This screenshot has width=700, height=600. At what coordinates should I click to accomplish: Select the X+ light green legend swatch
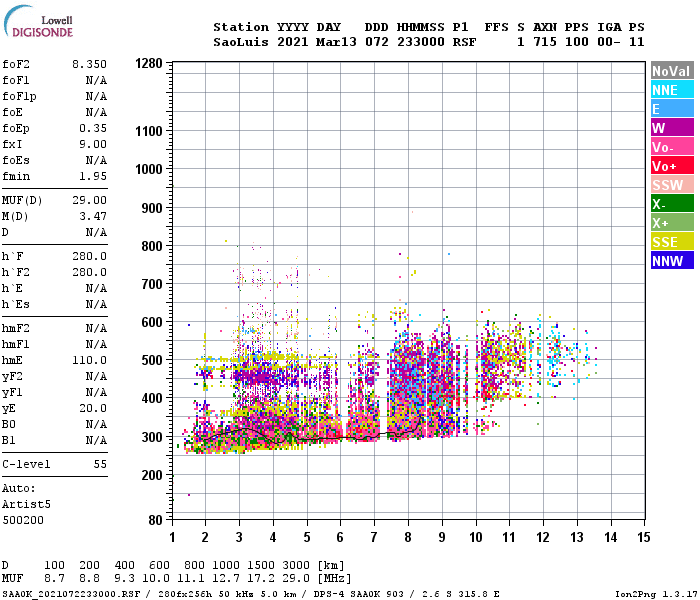point(672,223)
